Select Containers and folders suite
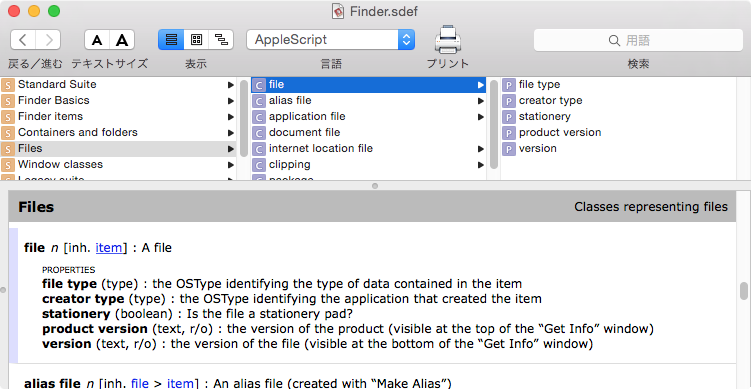 point(118,133)
